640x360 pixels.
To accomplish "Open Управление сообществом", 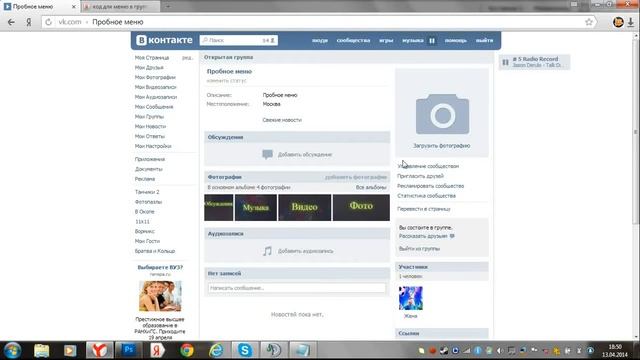I will (x=428, y=166).
